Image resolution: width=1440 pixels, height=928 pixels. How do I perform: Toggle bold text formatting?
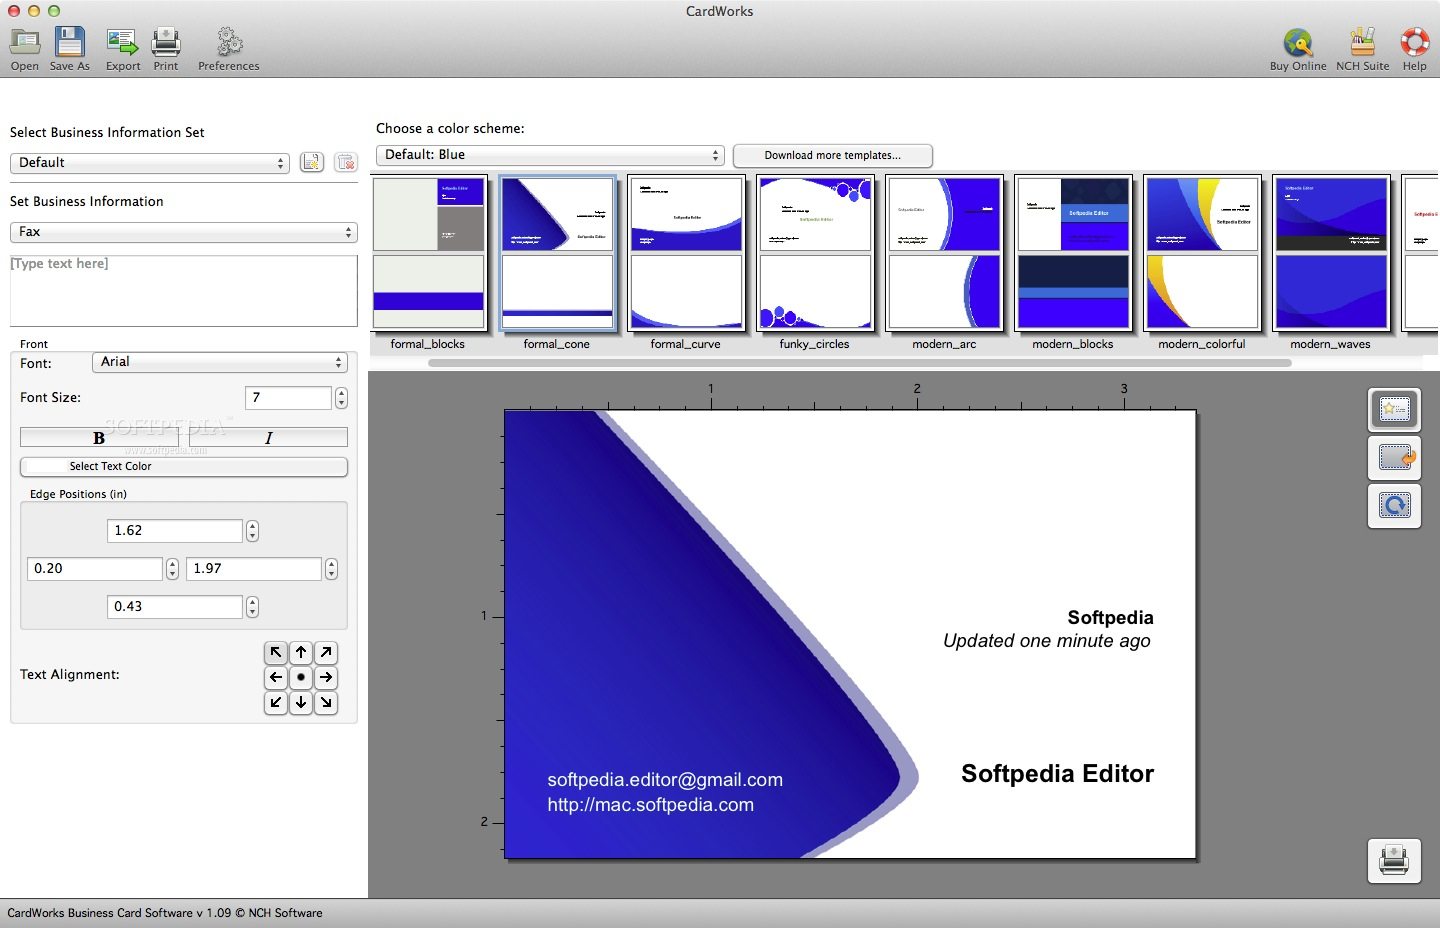pyautogui.click(x=98, y=437)
